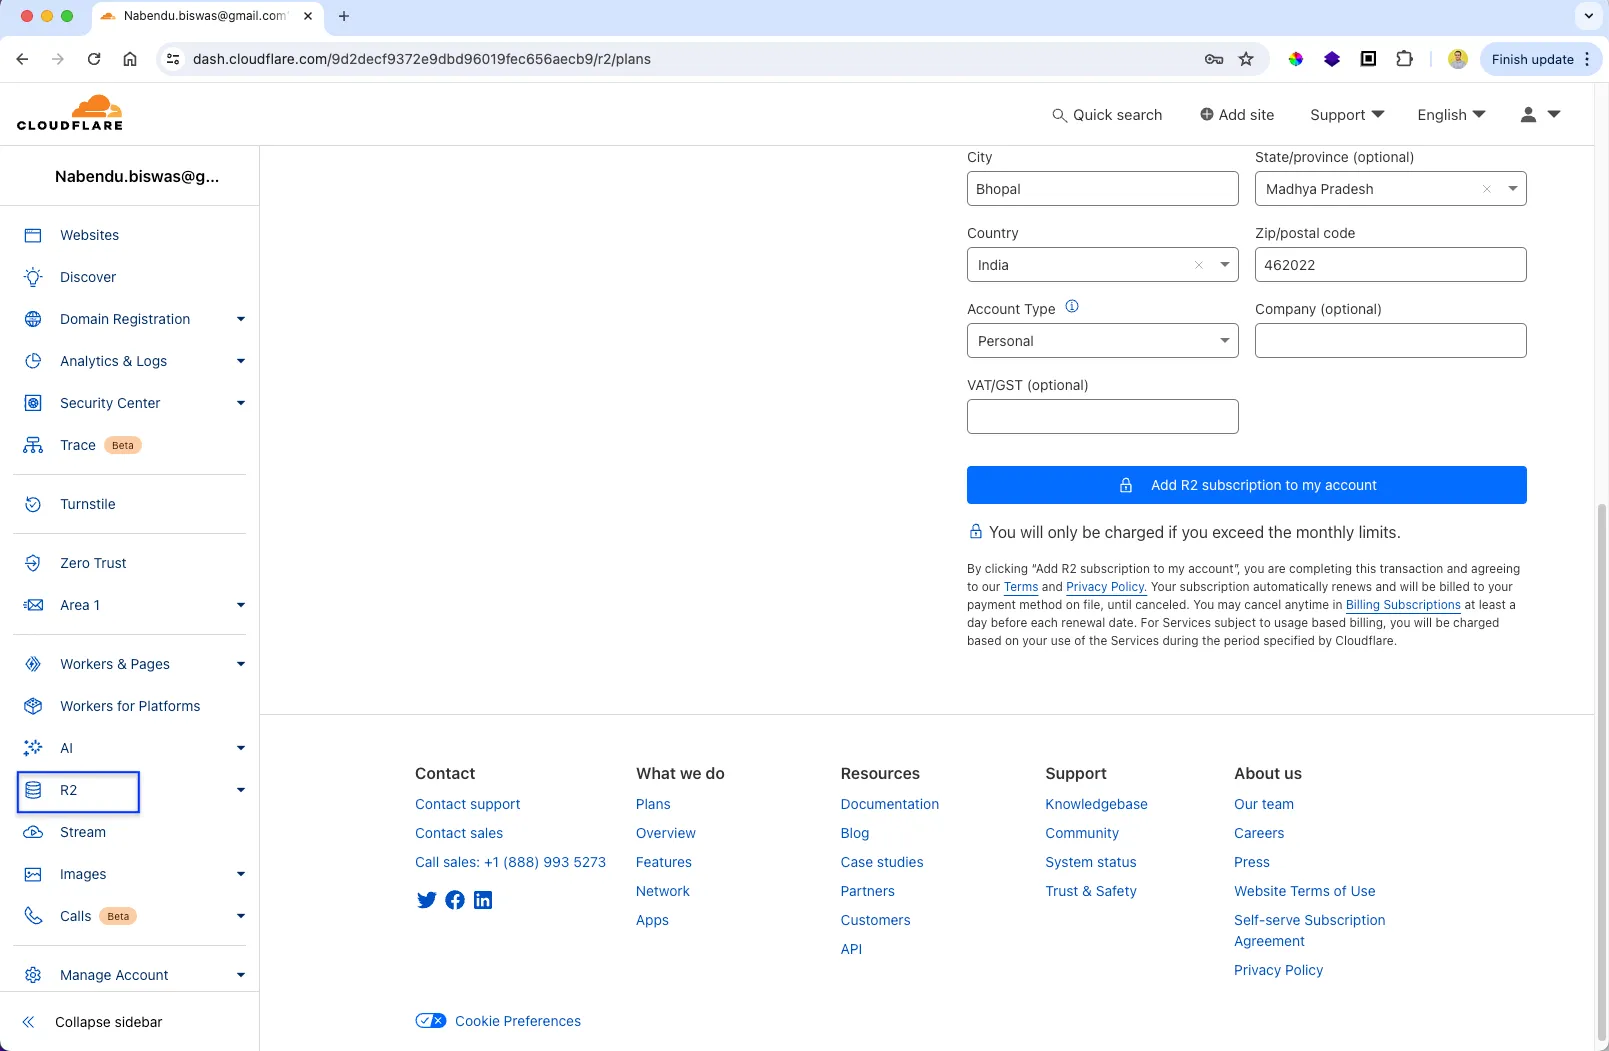Click Finish update button
Screen dimensions: 1609x1051
tap(1540, 59)
